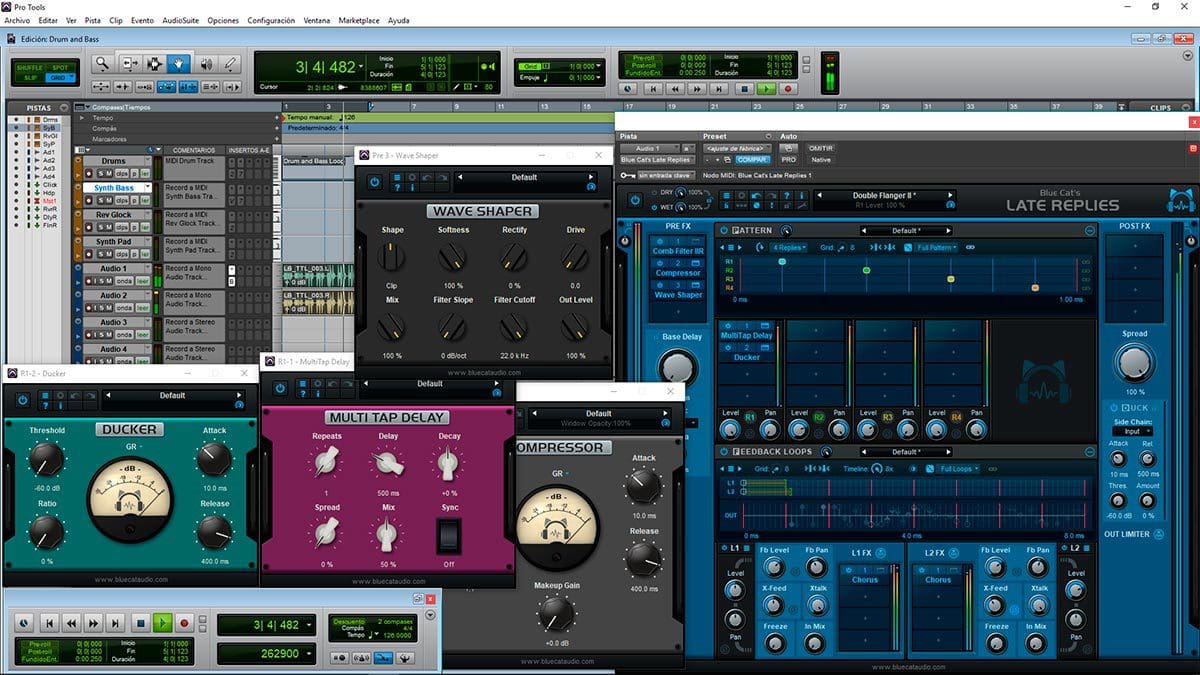Enable Shuffle edit mode
Viewport: 1200px width, 675px height.
point(31,66)
